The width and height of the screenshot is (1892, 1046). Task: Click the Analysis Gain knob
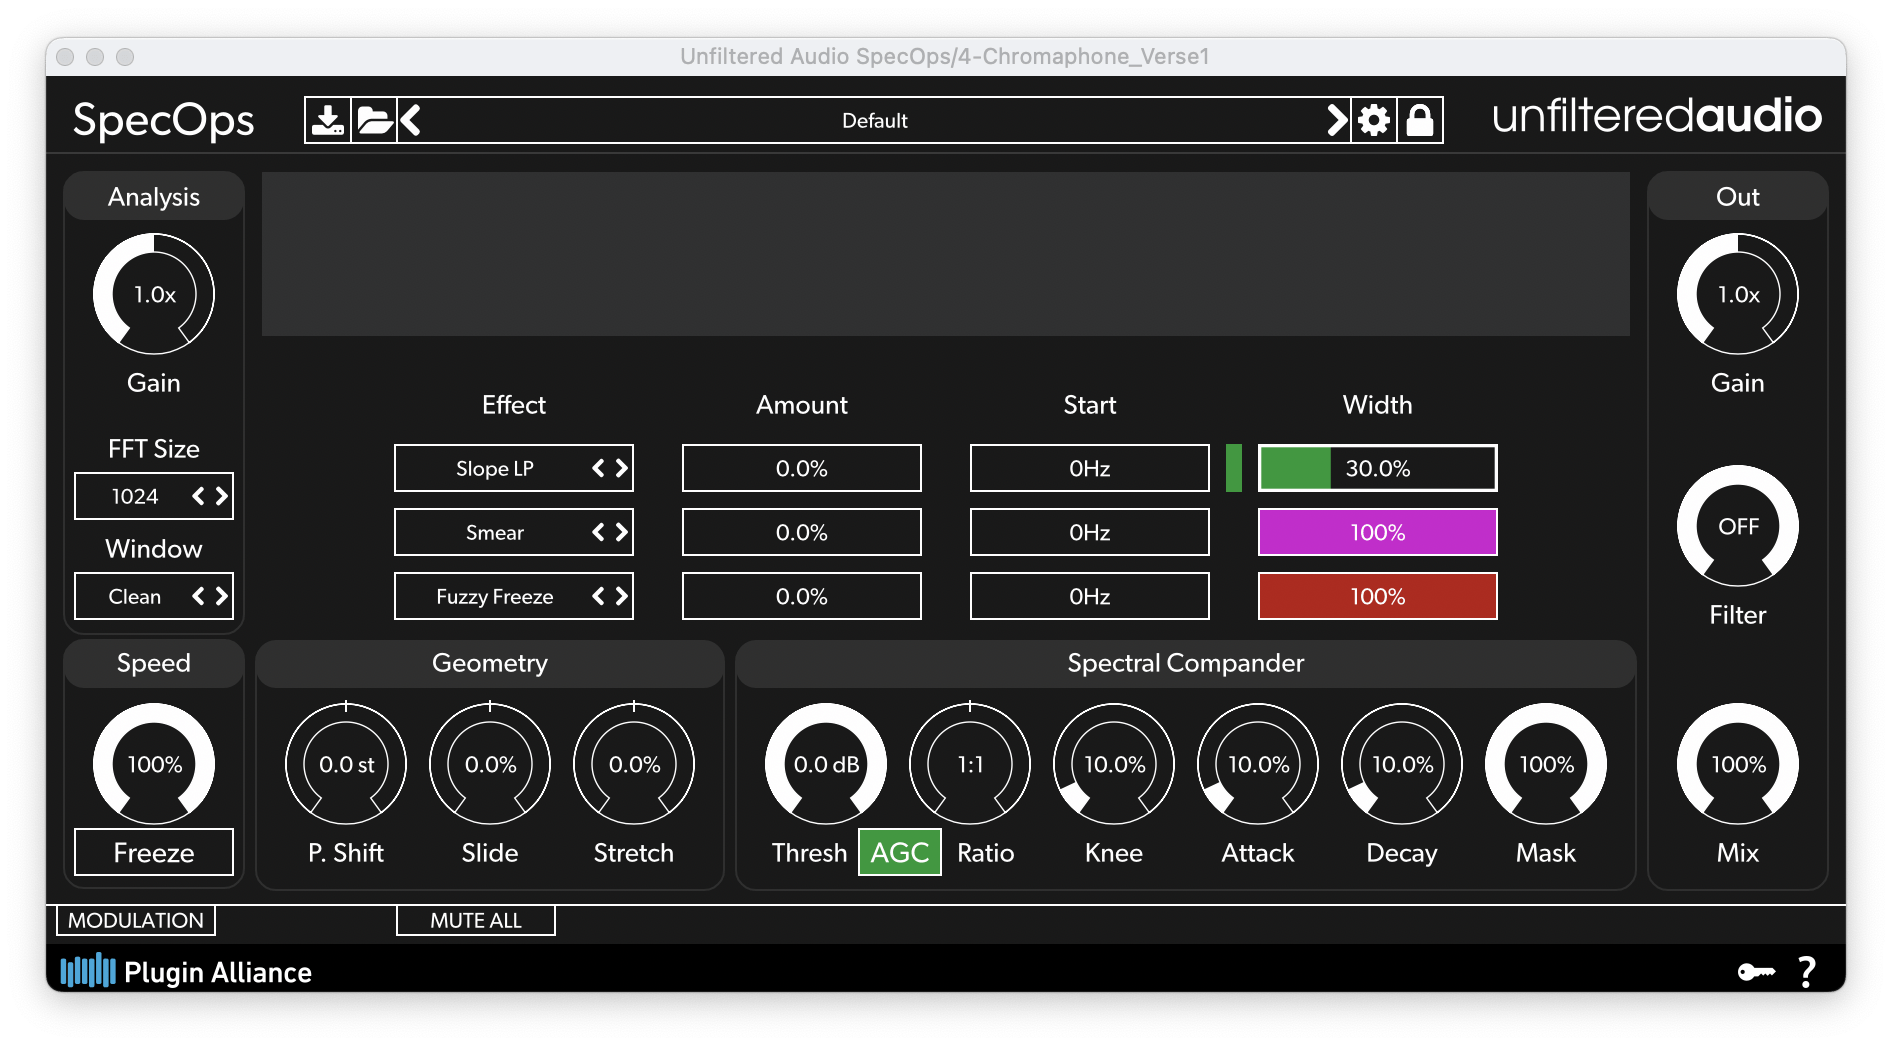point(154,294)
